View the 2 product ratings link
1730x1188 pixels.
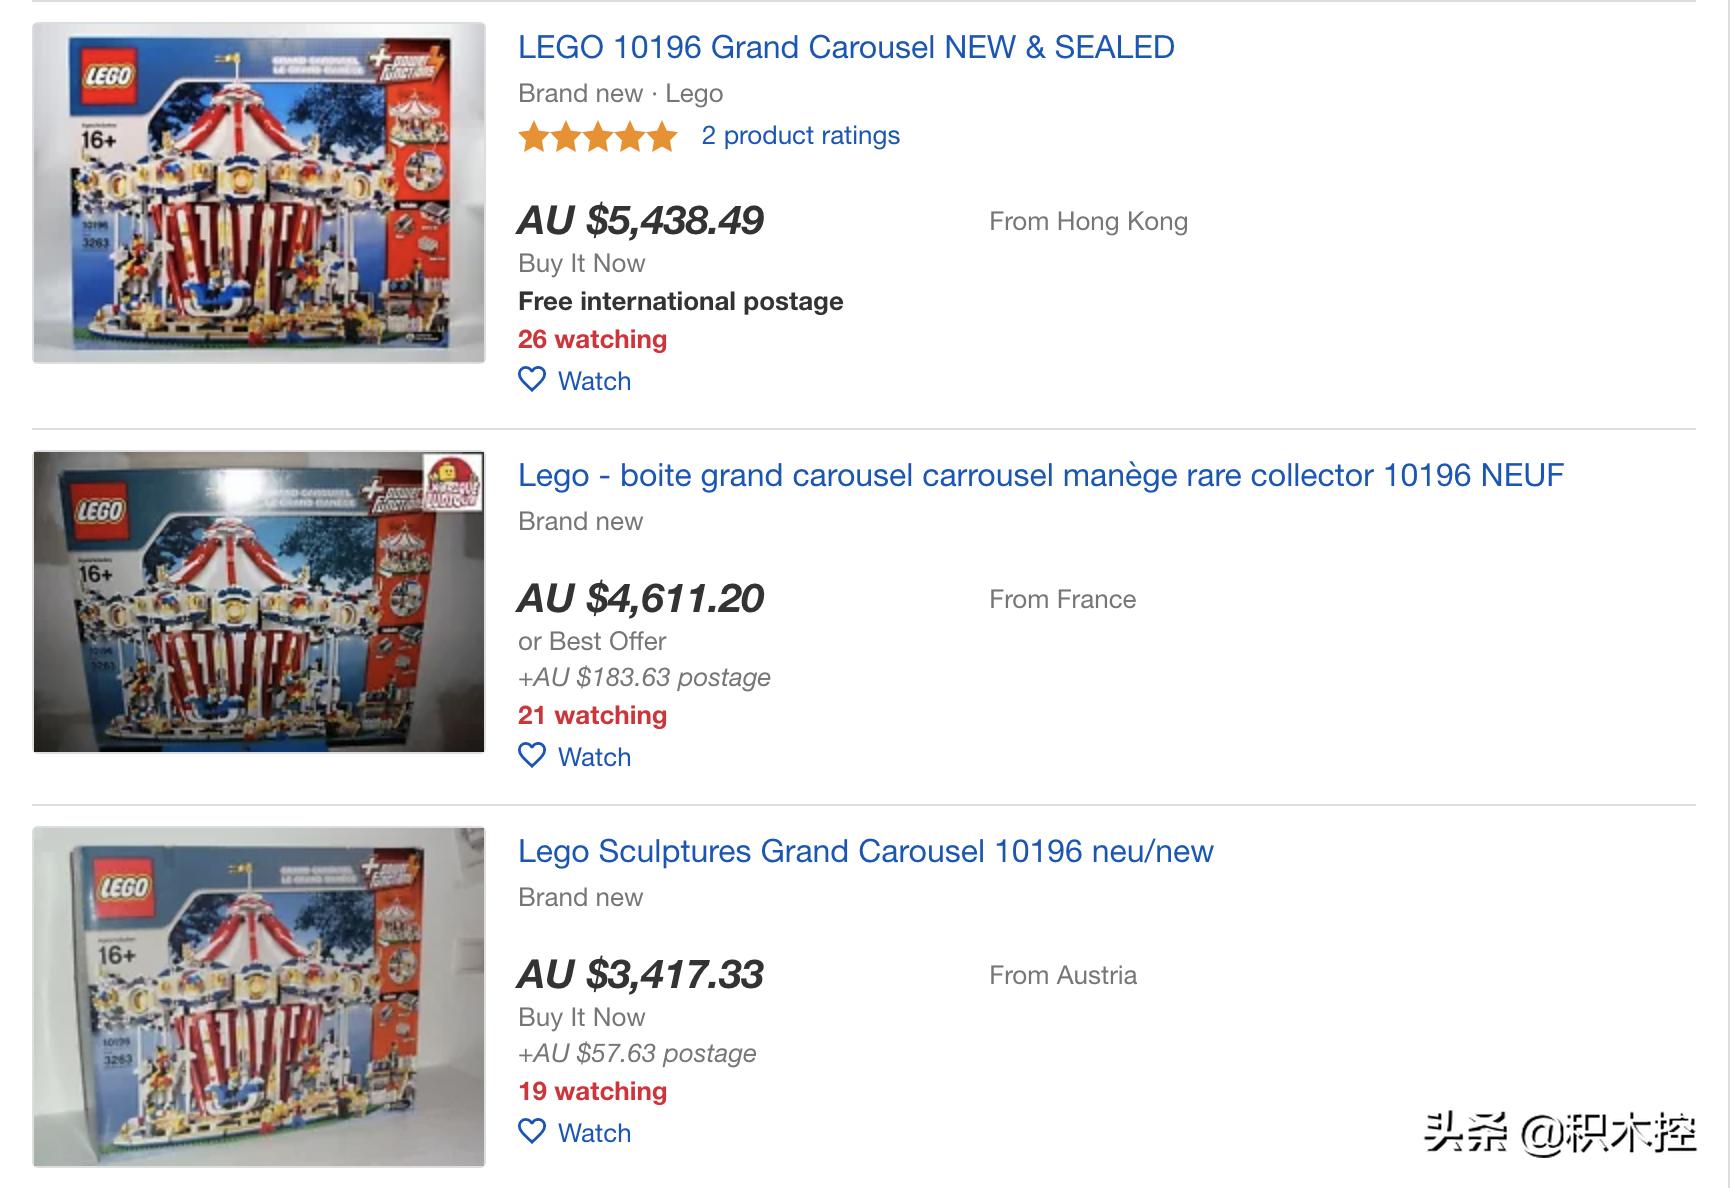(x=800, y=136)
